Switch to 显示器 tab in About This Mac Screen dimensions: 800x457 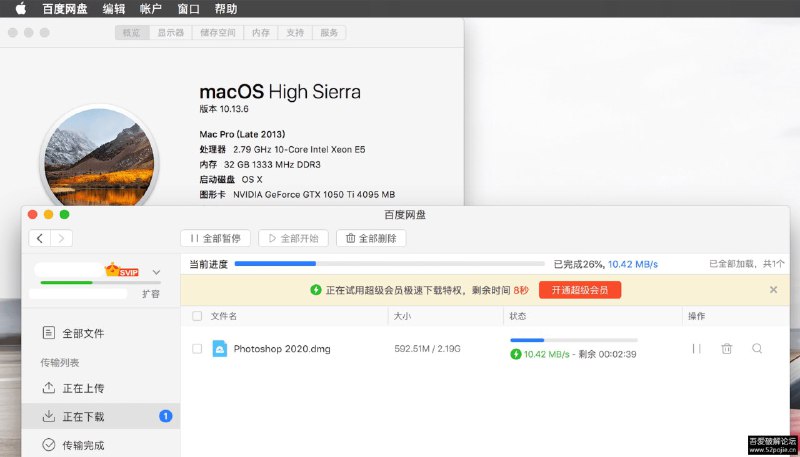pyautogui.click(x=170, y=33)
